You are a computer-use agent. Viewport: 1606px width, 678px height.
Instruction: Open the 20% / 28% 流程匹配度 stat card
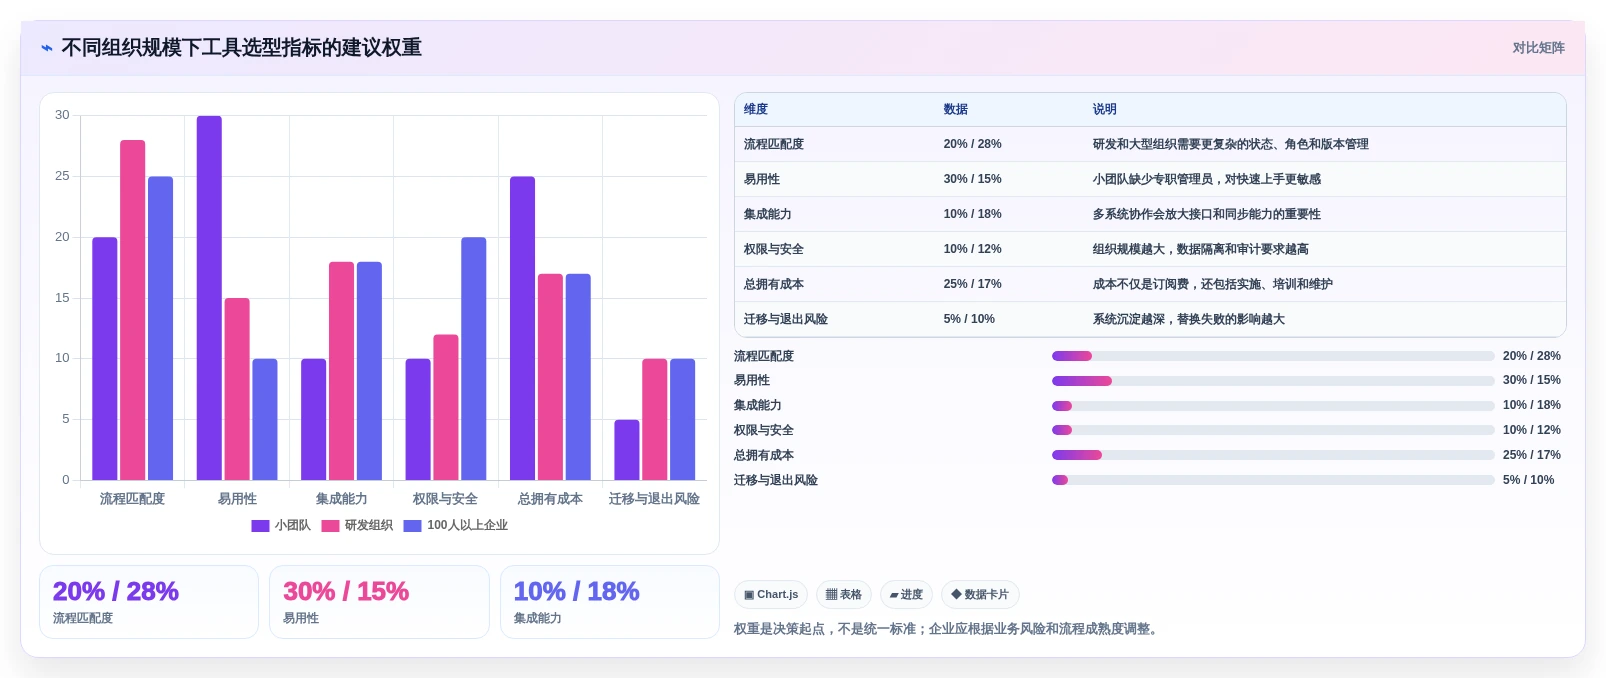149,602
